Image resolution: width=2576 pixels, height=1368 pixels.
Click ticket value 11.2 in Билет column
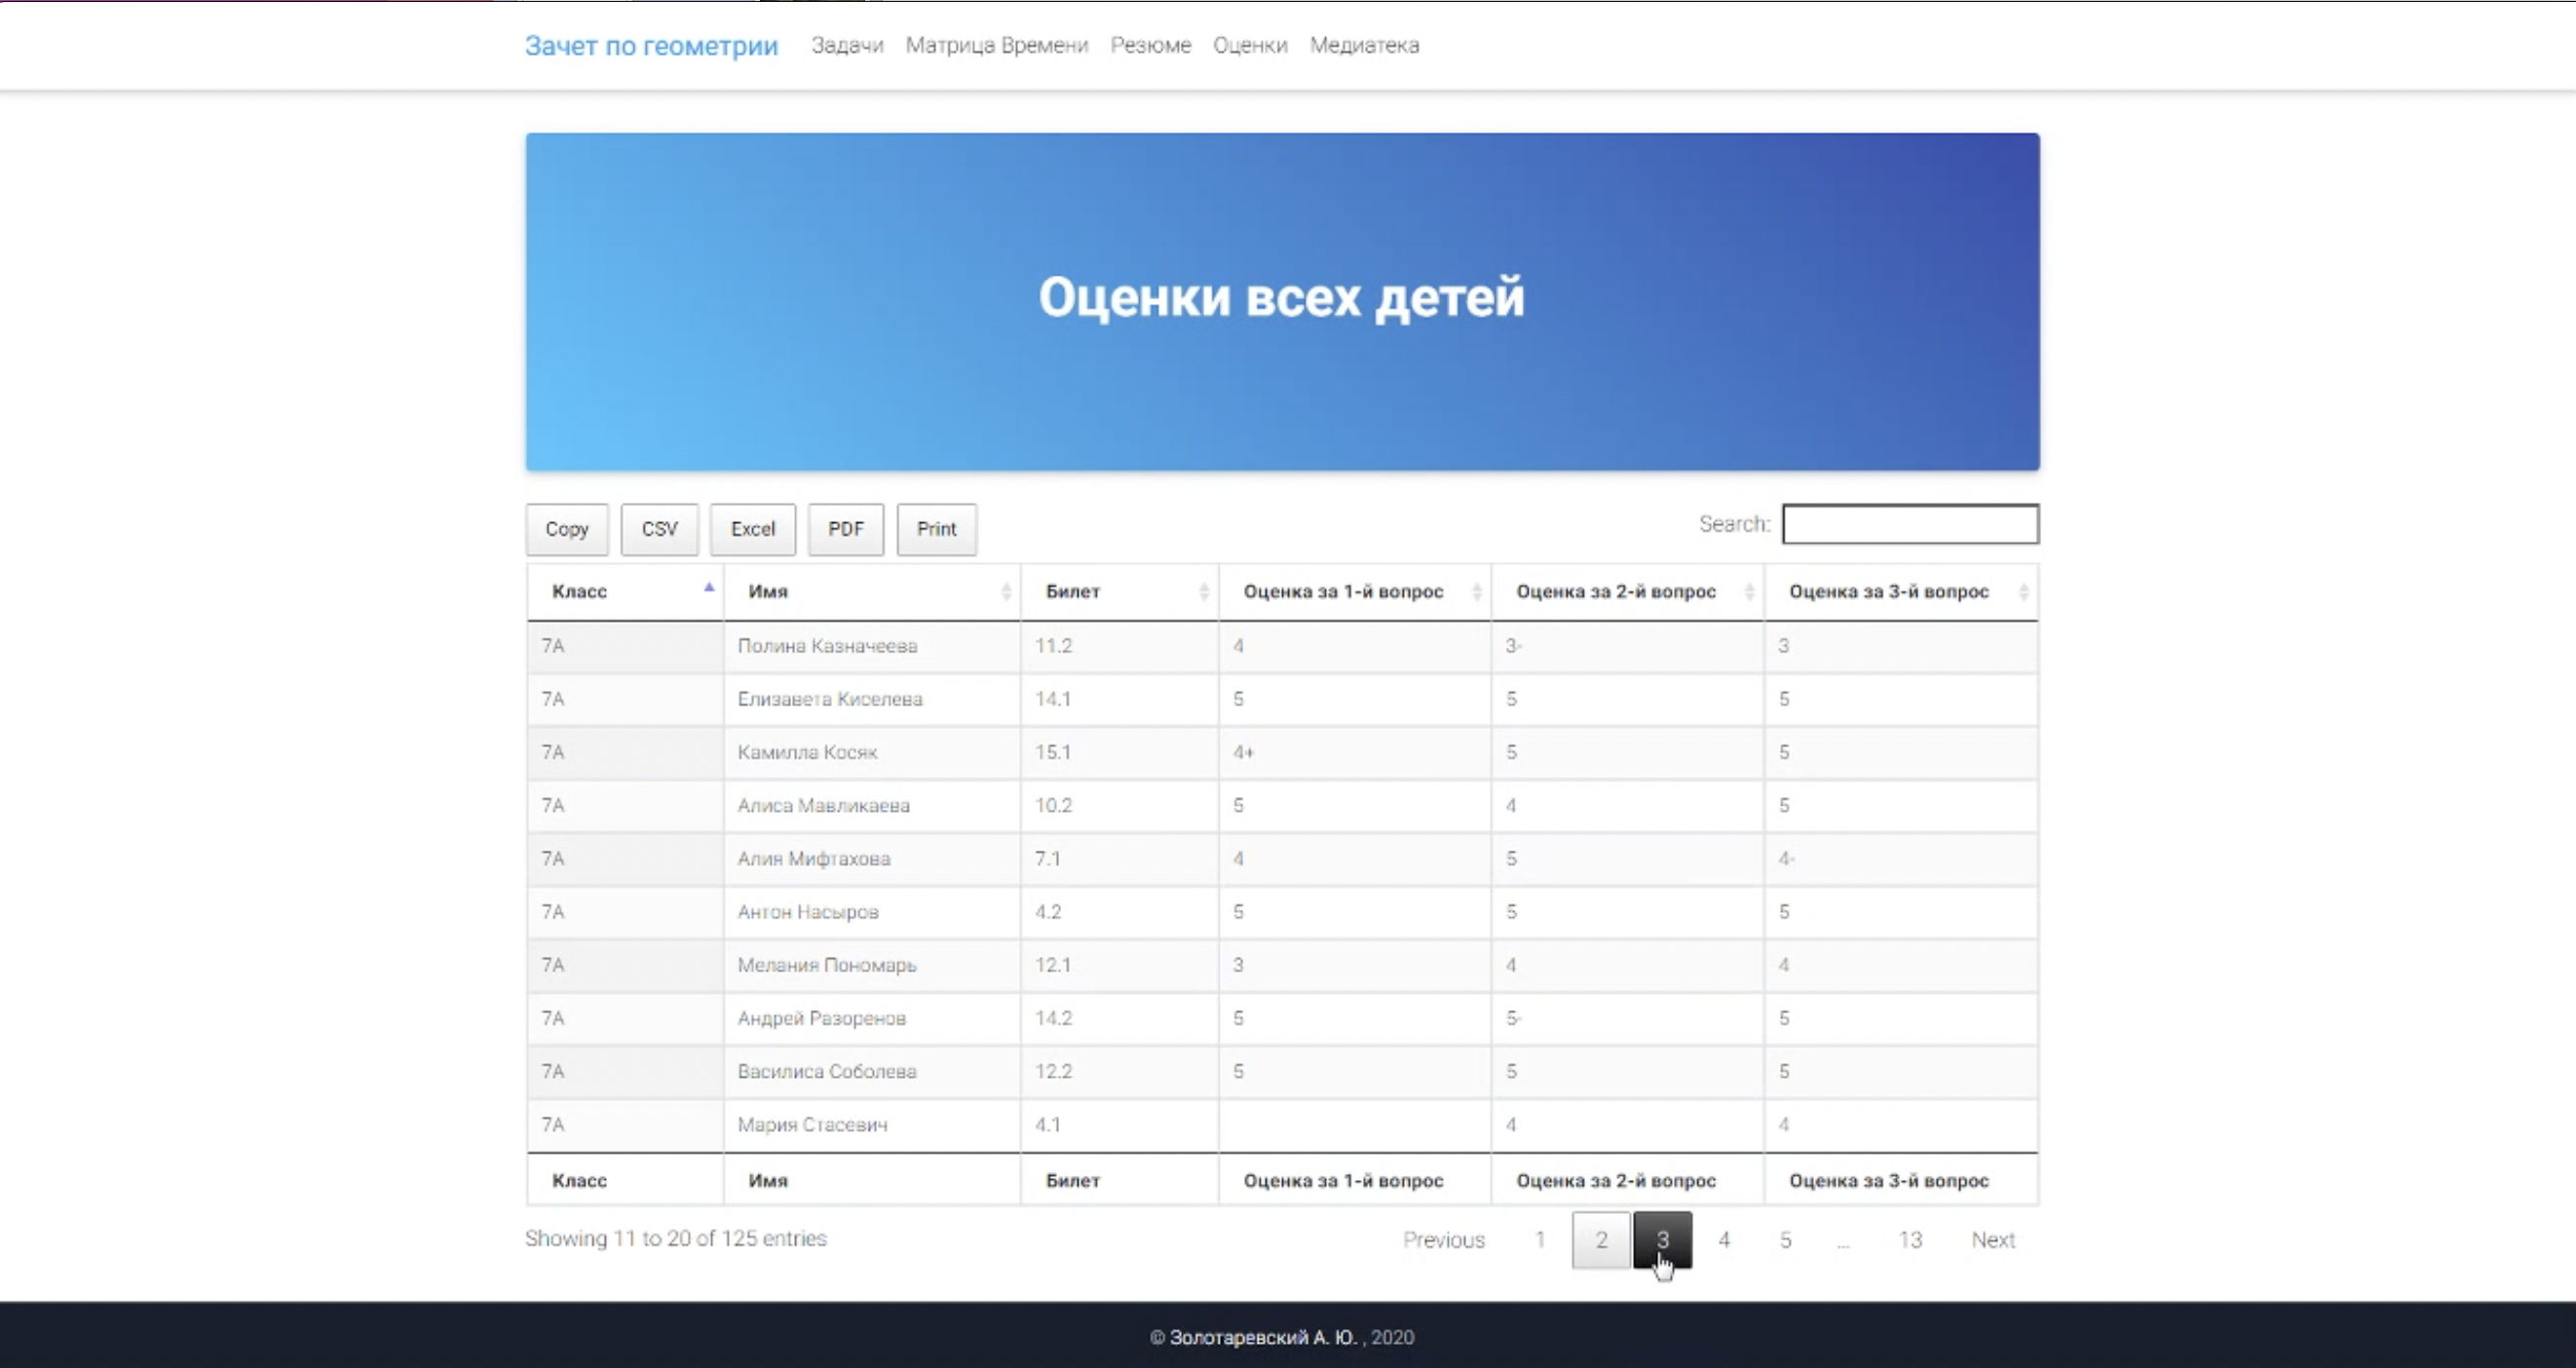(1053, 646)
